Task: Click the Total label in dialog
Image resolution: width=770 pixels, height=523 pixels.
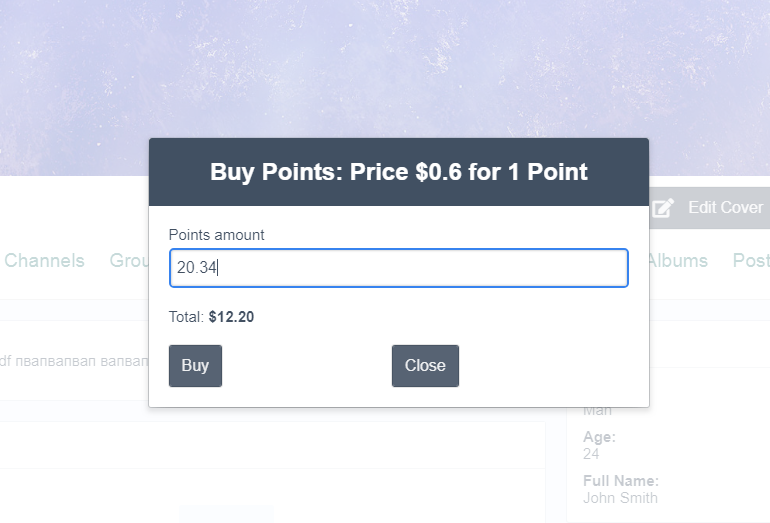Action: pyautogui.click(x=186, y=317)
